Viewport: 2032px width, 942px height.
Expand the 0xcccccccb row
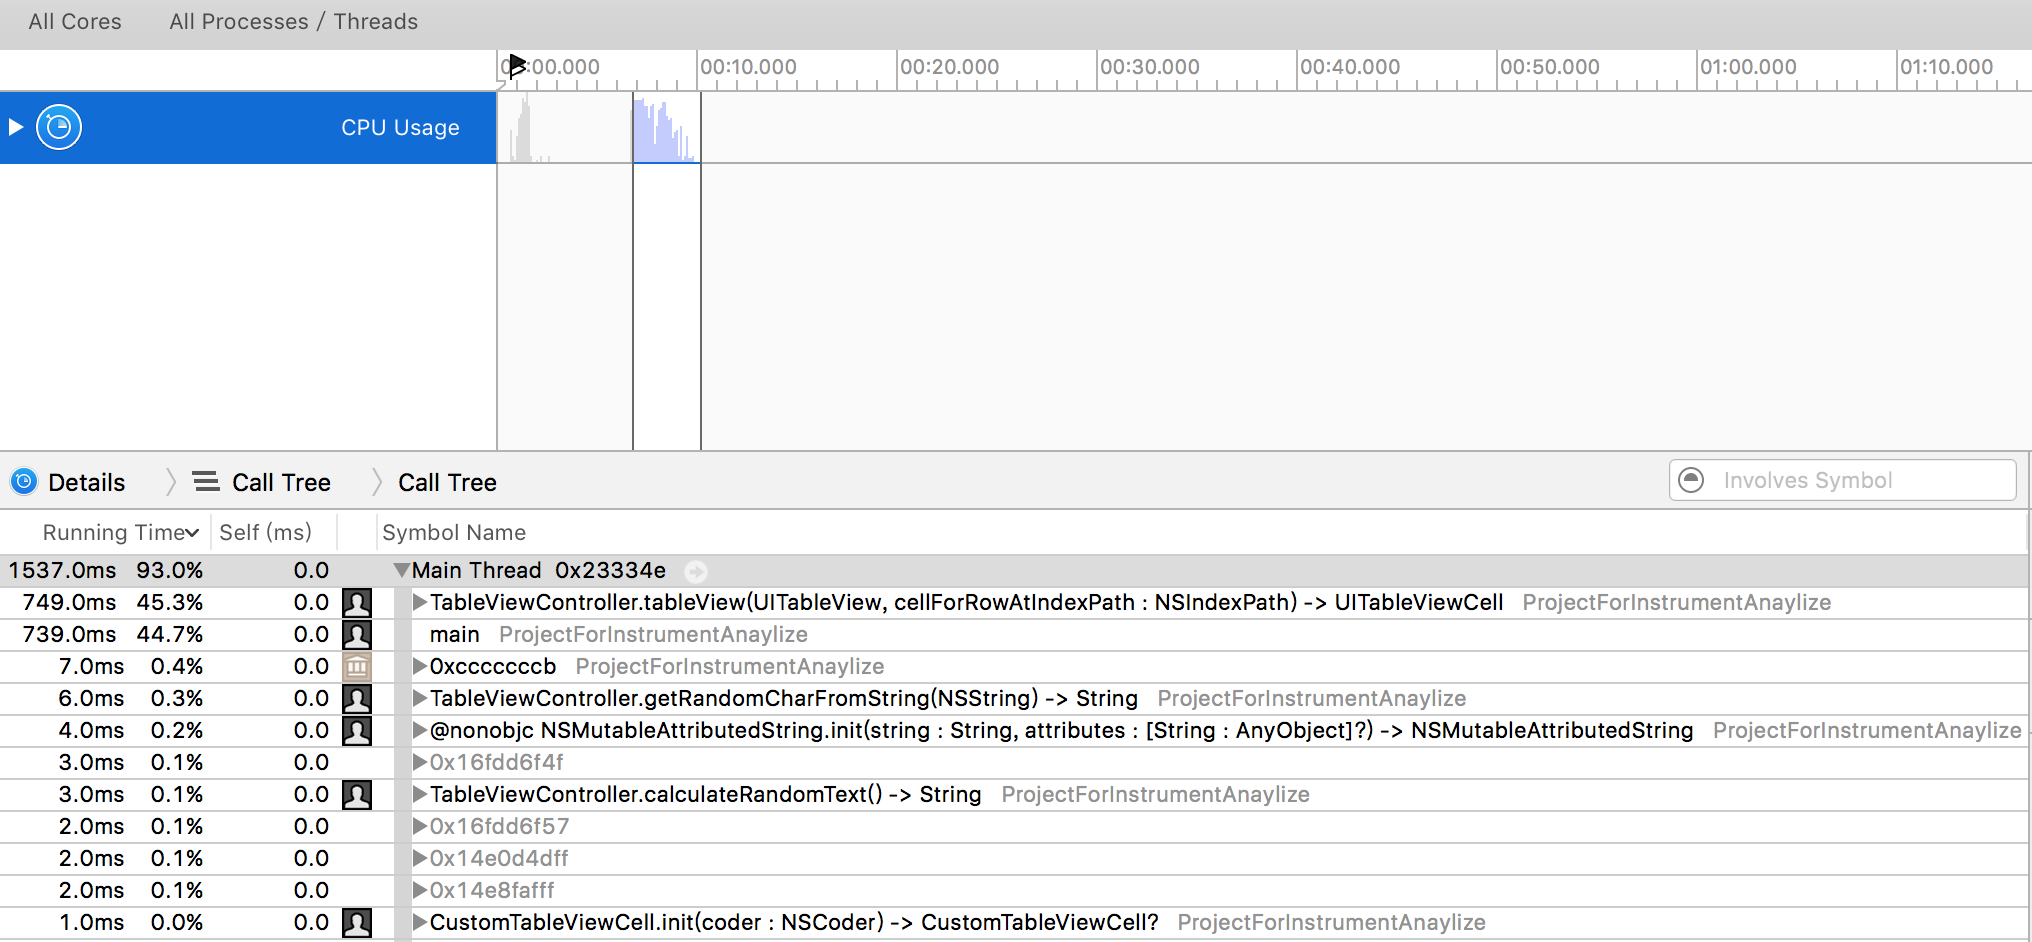coord(420,666)
